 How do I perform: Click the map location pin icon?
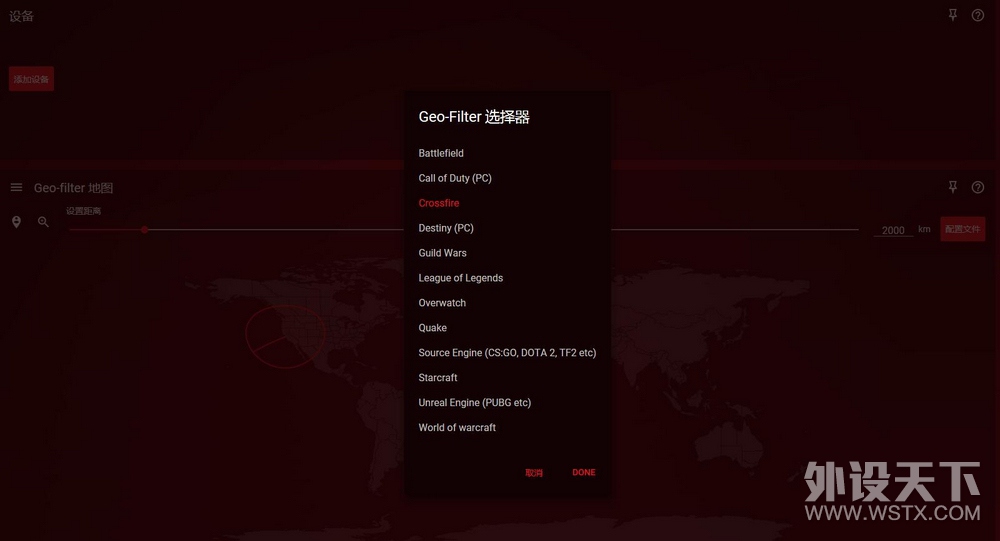17,222
